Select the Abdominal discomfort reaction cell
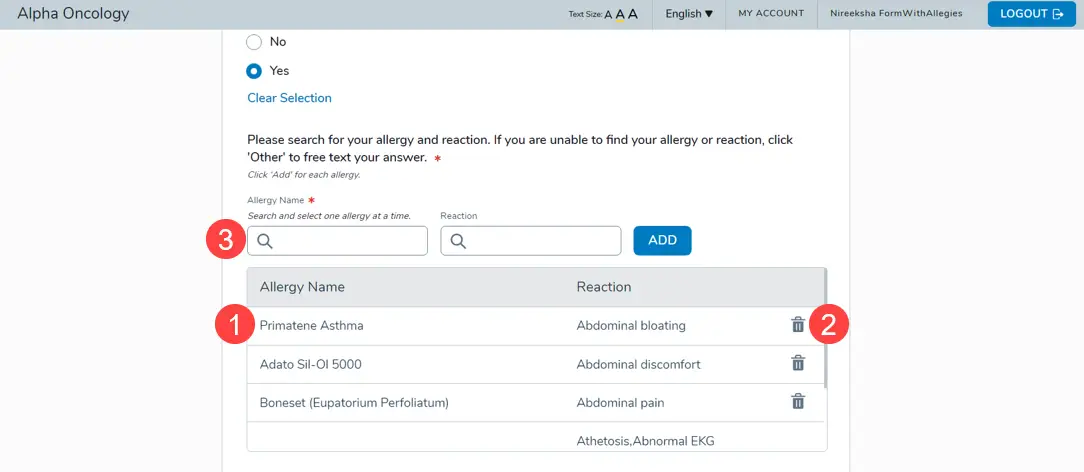Viewport: 1084px width, 472px height. click(x=638, y=364)
